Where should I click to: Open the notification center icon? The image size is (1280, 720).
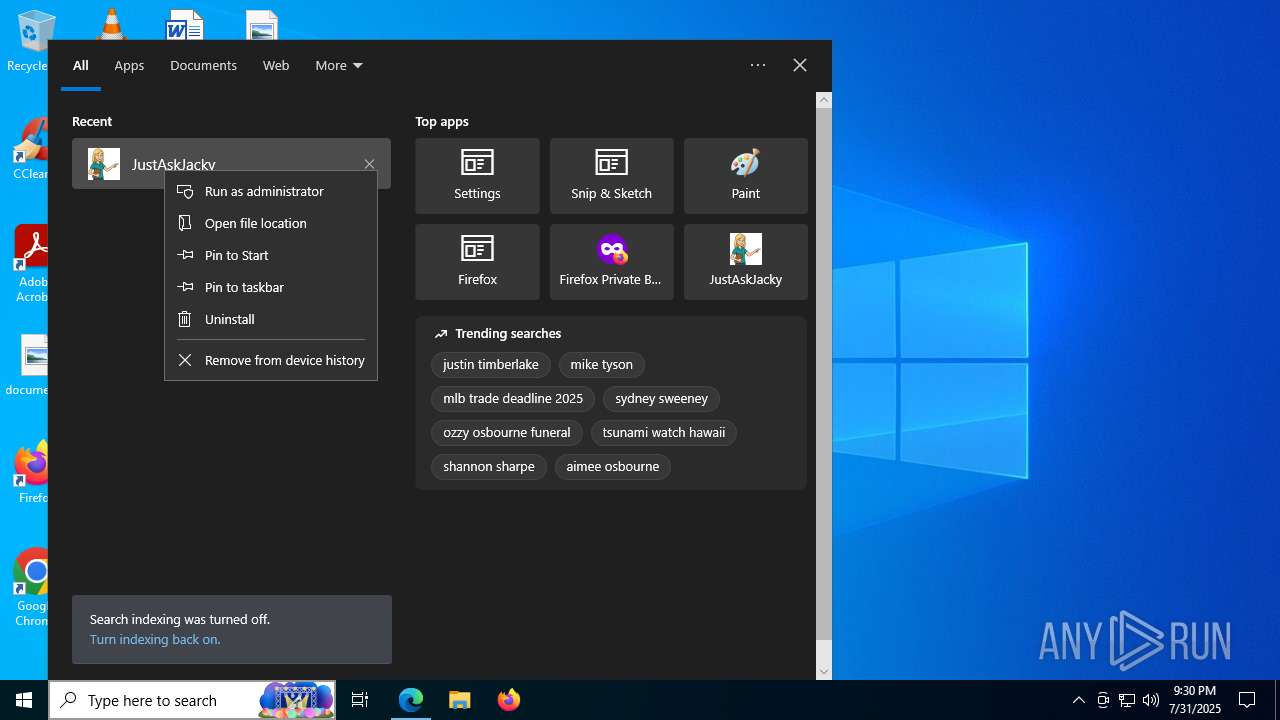[x=1247, y=700]
